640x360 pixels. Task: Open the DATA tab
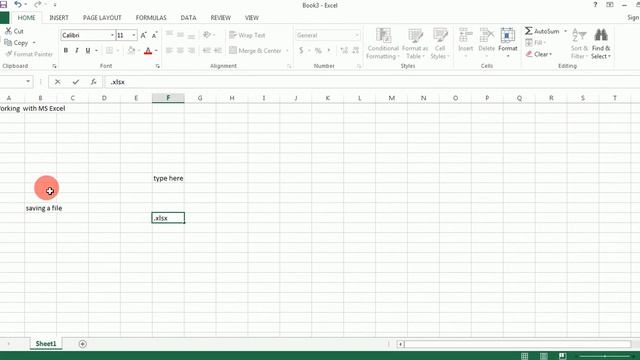point(188,18)
